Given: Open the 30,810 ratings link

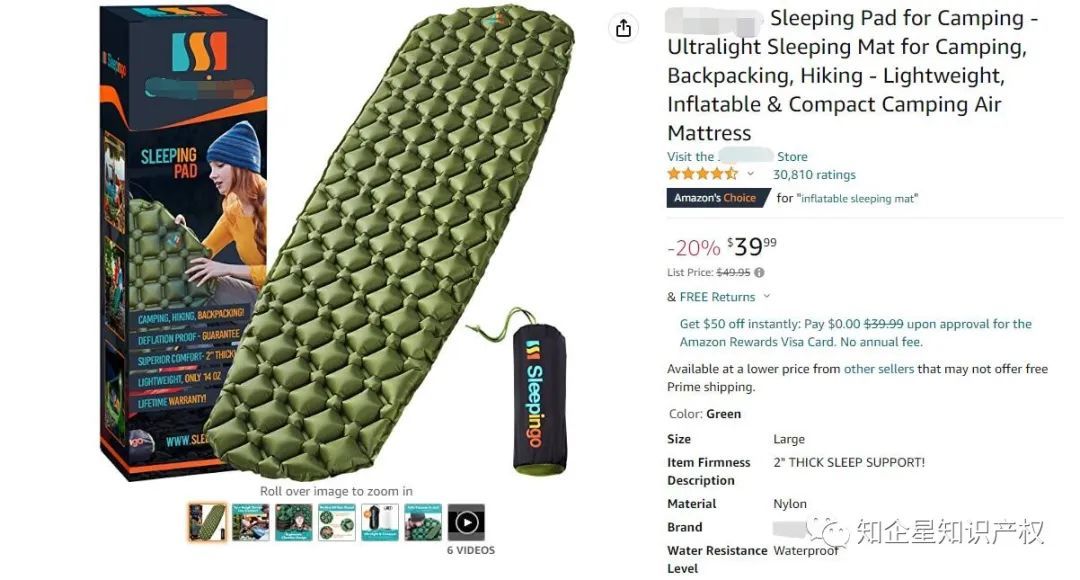Looking at the screenshot, I should (x=814, y=175).
